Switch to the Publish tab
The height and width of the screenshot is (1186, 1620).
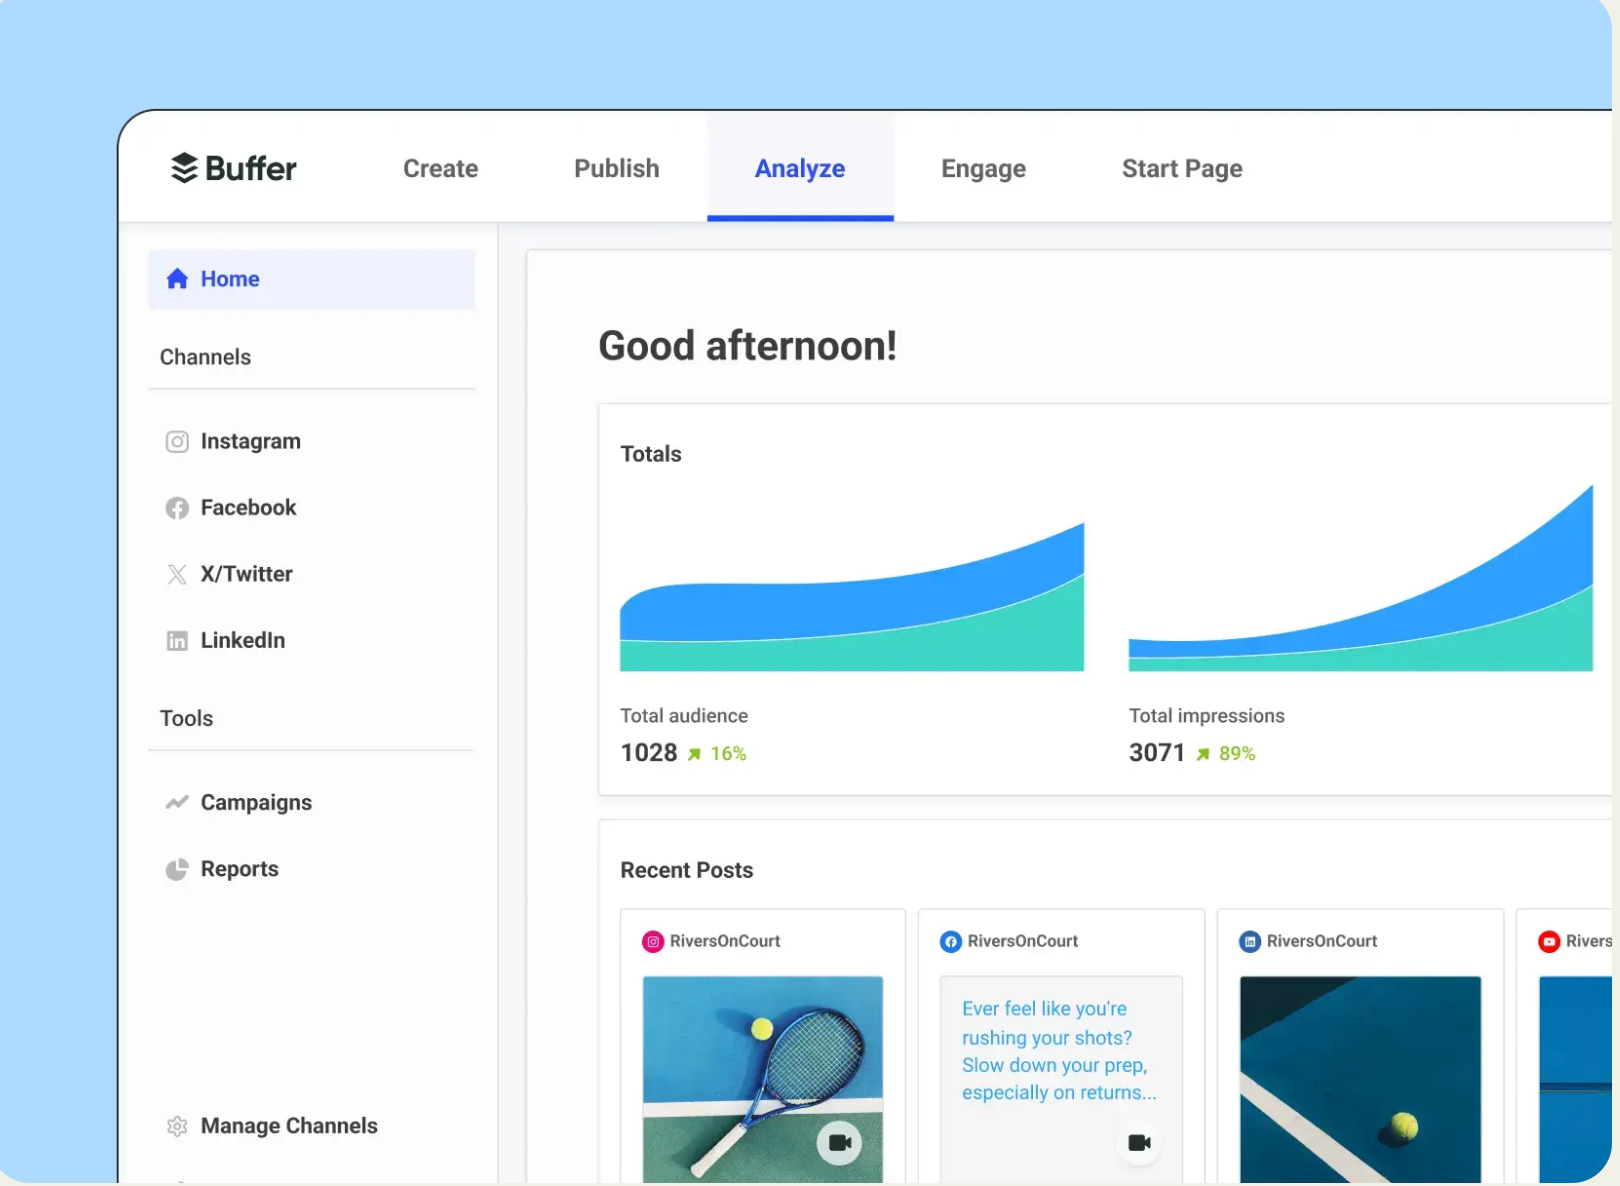click(616, 168)
